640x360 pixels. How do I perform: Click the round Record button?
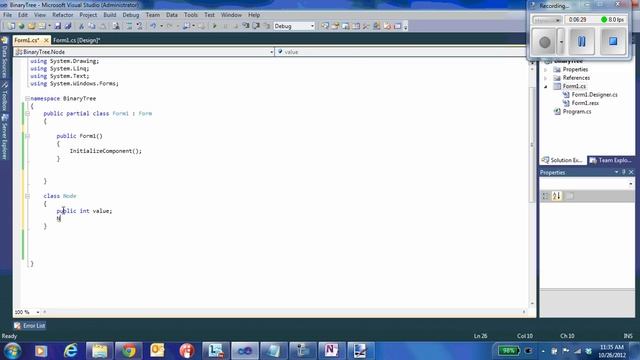pos(544,42)
